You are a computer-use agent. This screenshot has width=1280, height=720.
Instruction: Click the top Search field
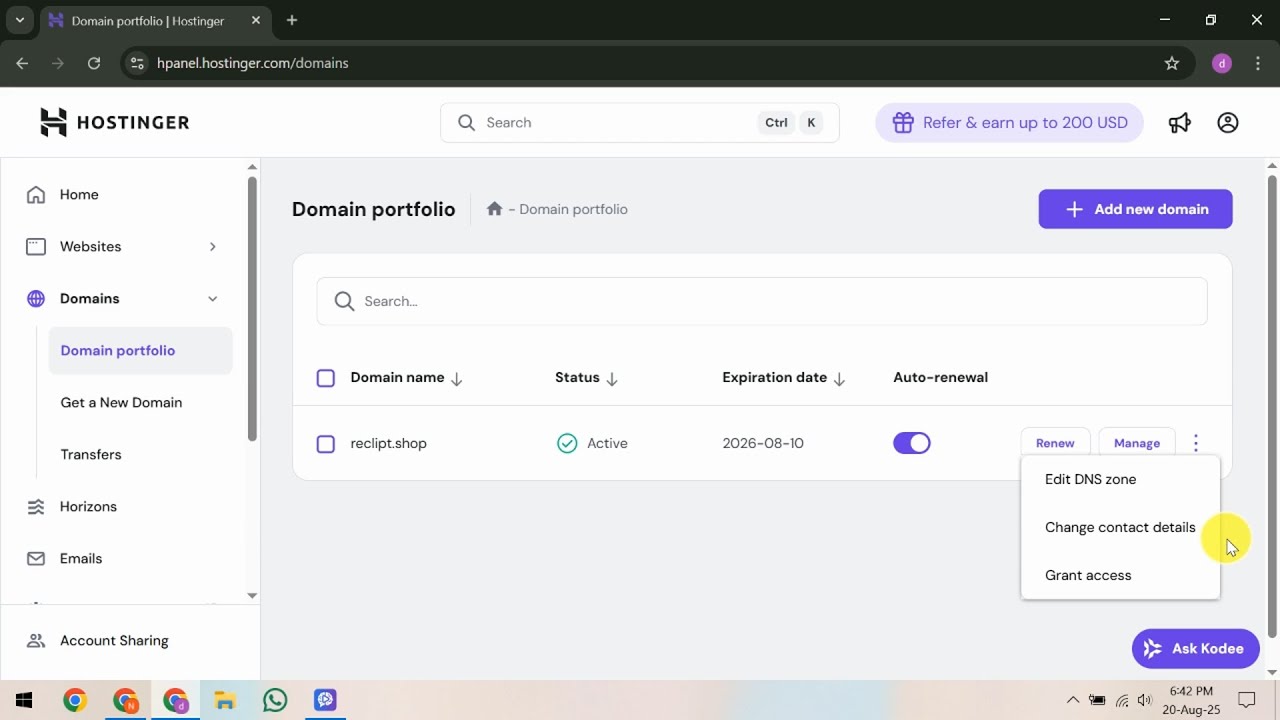640,122
